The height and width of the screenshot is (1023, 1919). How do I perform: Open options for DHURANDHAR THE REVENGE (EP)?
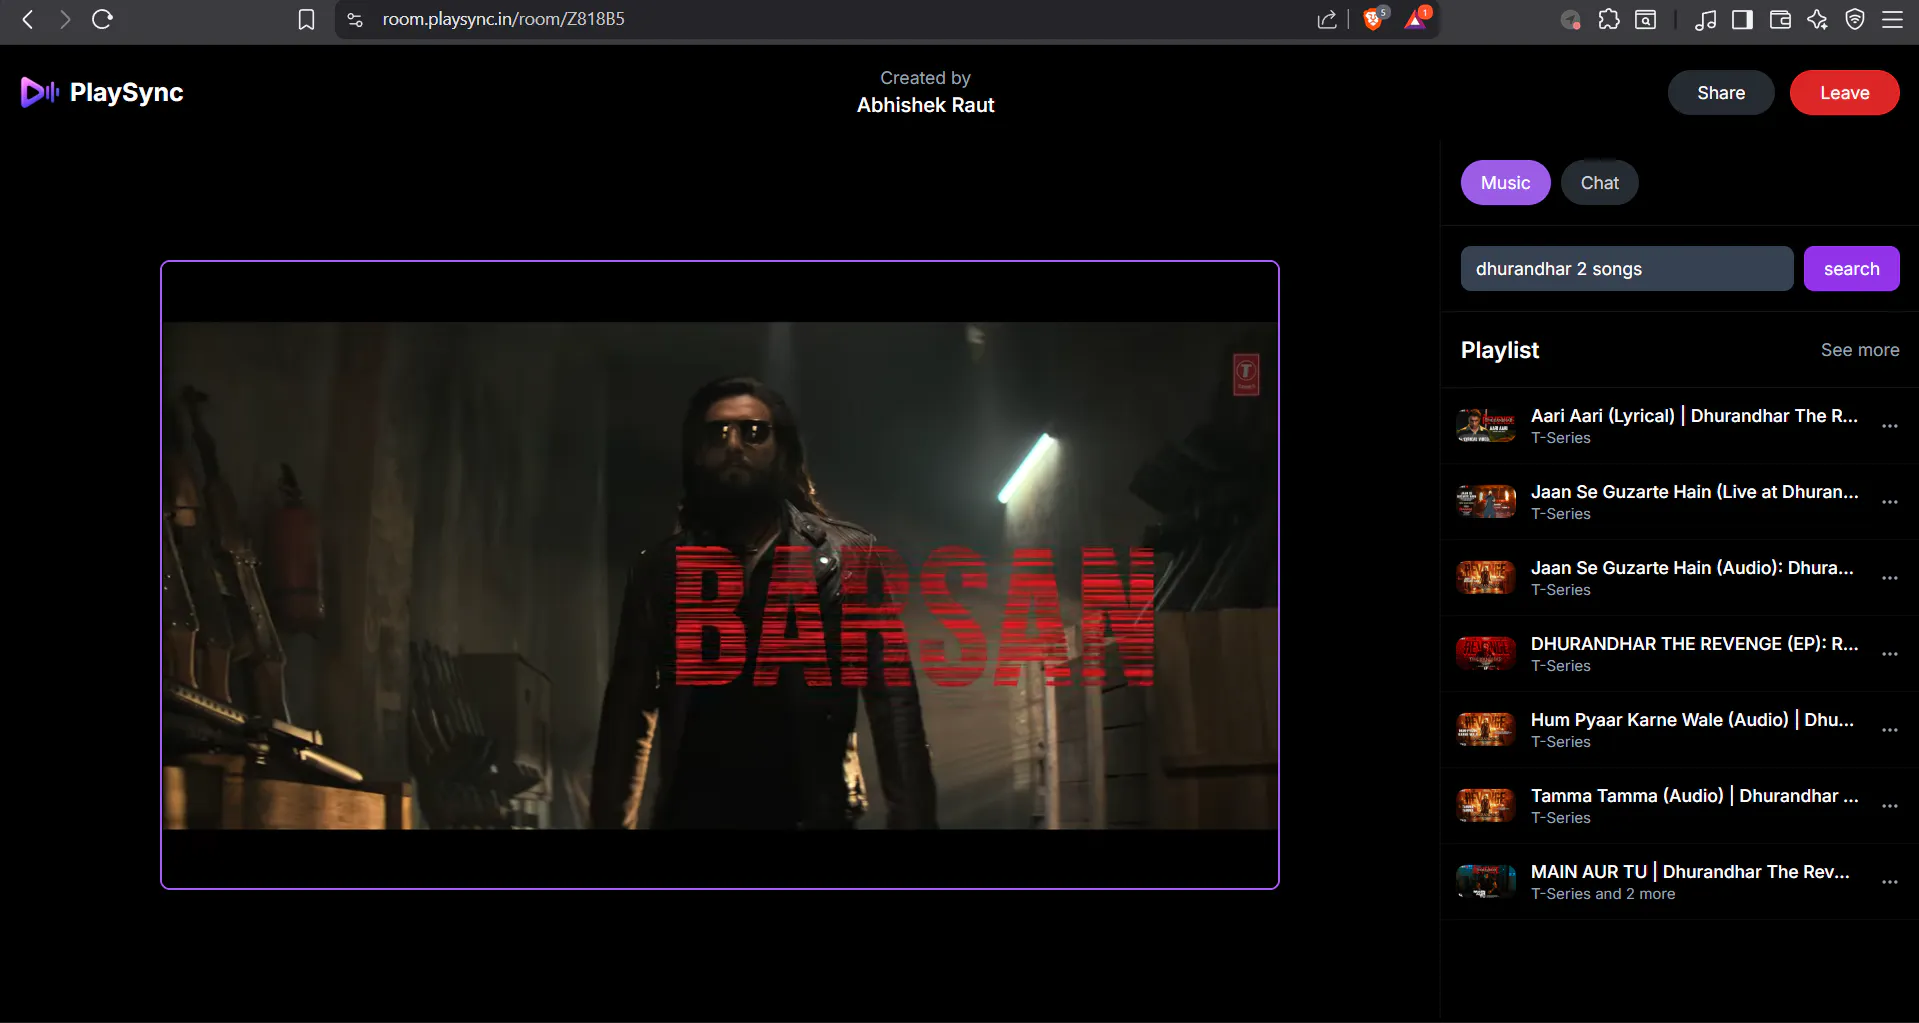(1889, 654)
